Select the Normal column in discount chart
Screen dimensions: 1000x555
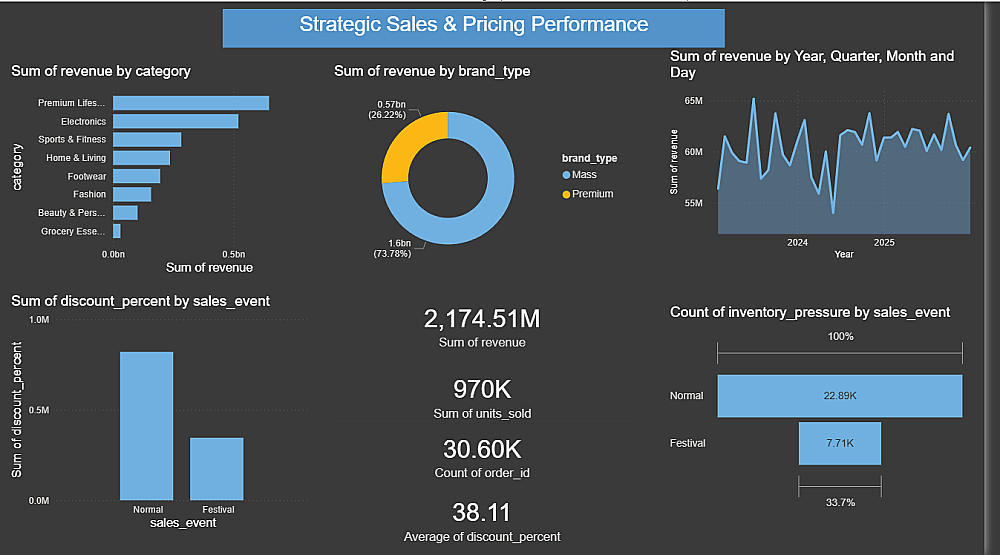147,426
